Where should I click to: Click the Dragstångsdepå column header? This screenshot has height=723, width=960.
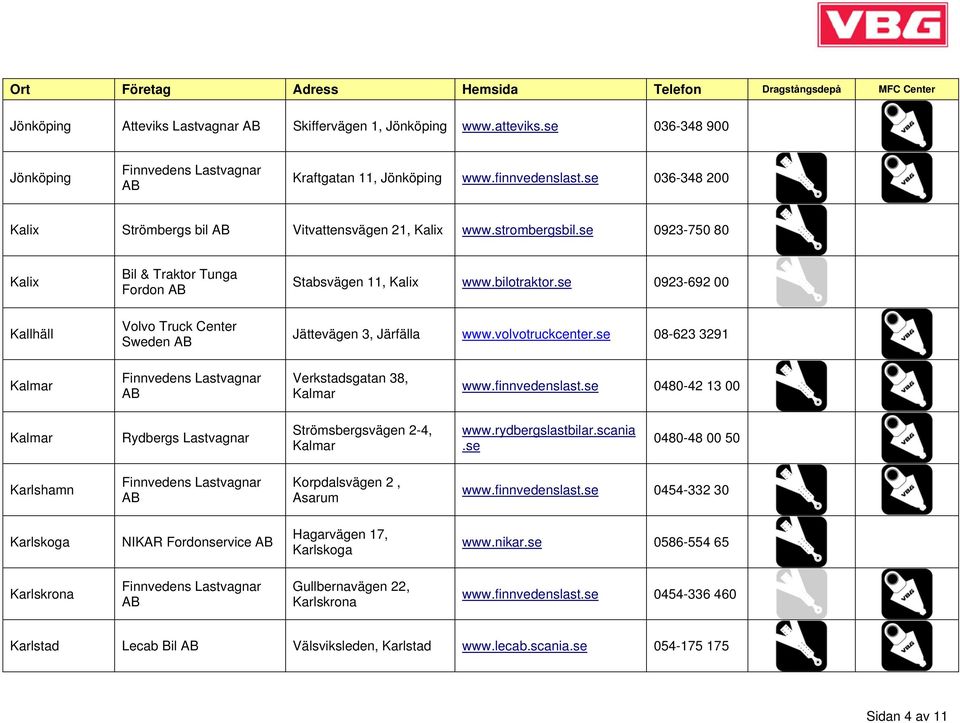[801, 89]
